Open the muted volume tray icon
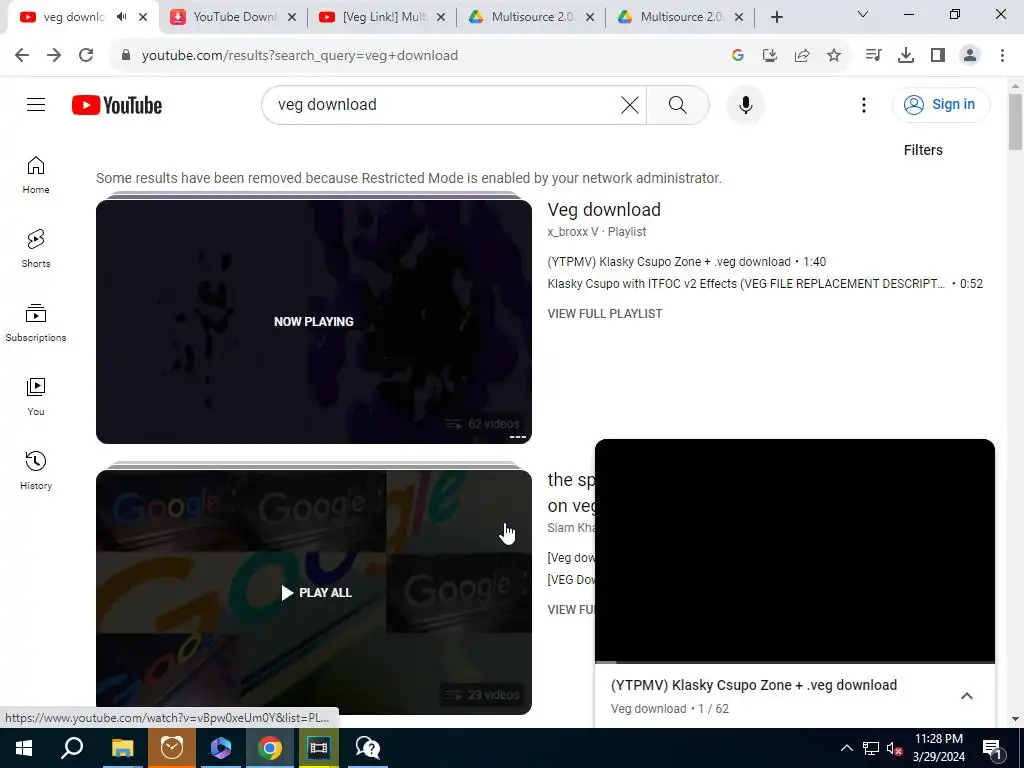Screen dimensions: 1024x768 [894, 748]
